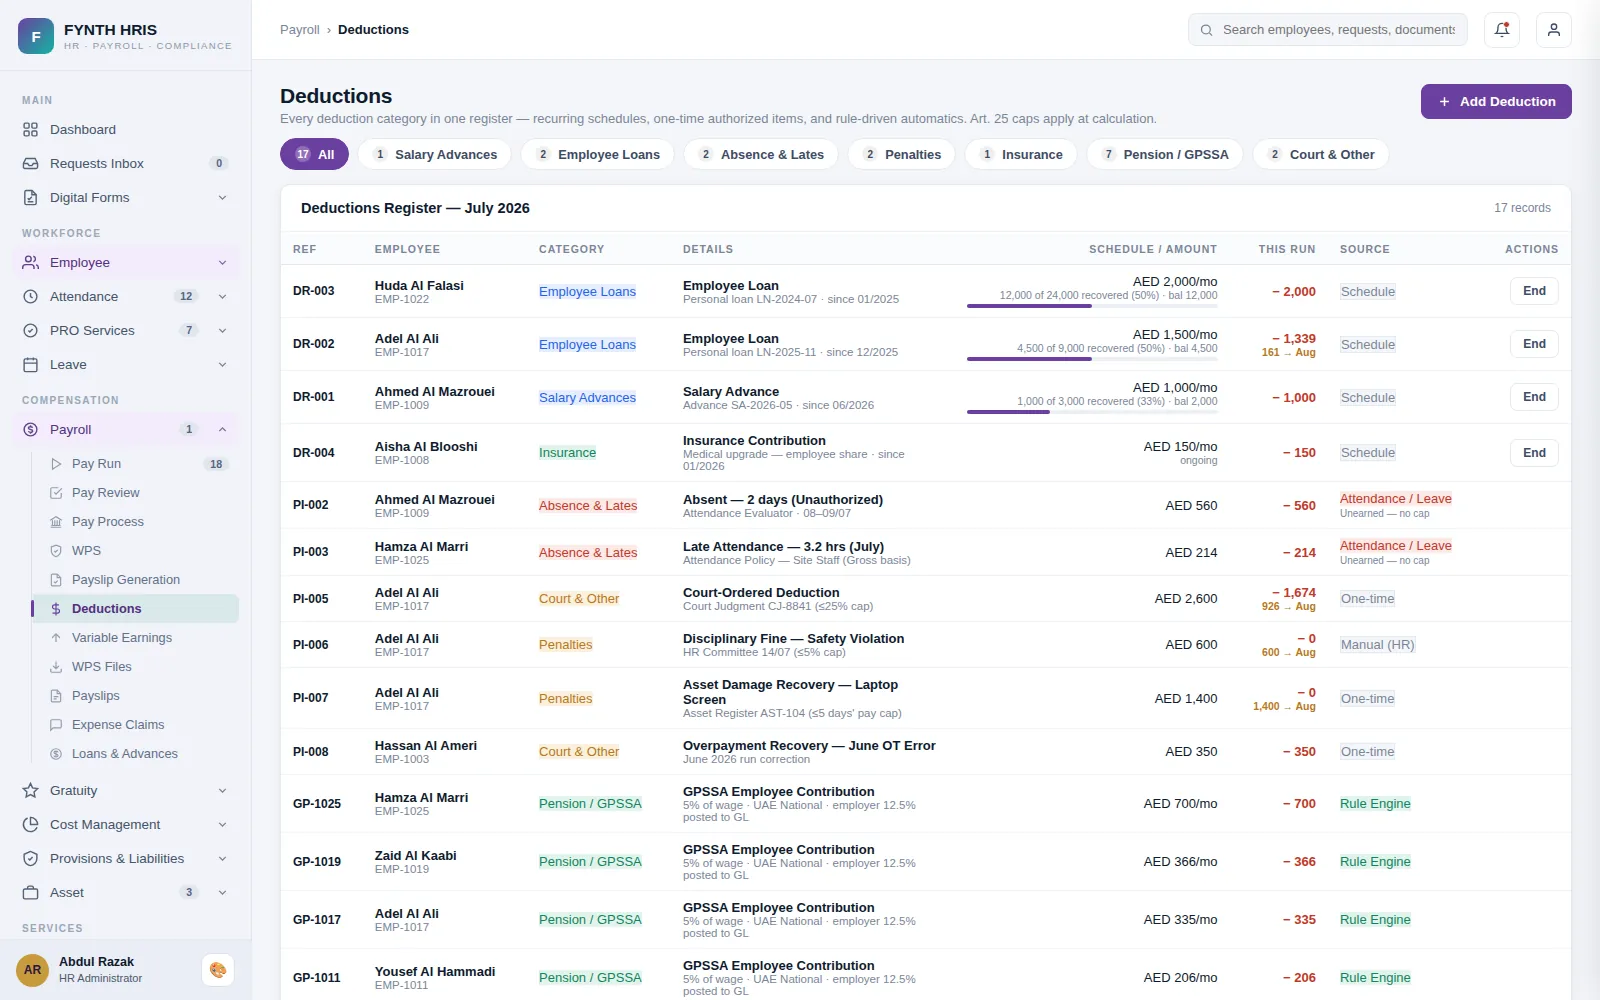Expand the Employee menu chevron
The height and width of the screenshot is (1000, 1600).
(222, 263)
